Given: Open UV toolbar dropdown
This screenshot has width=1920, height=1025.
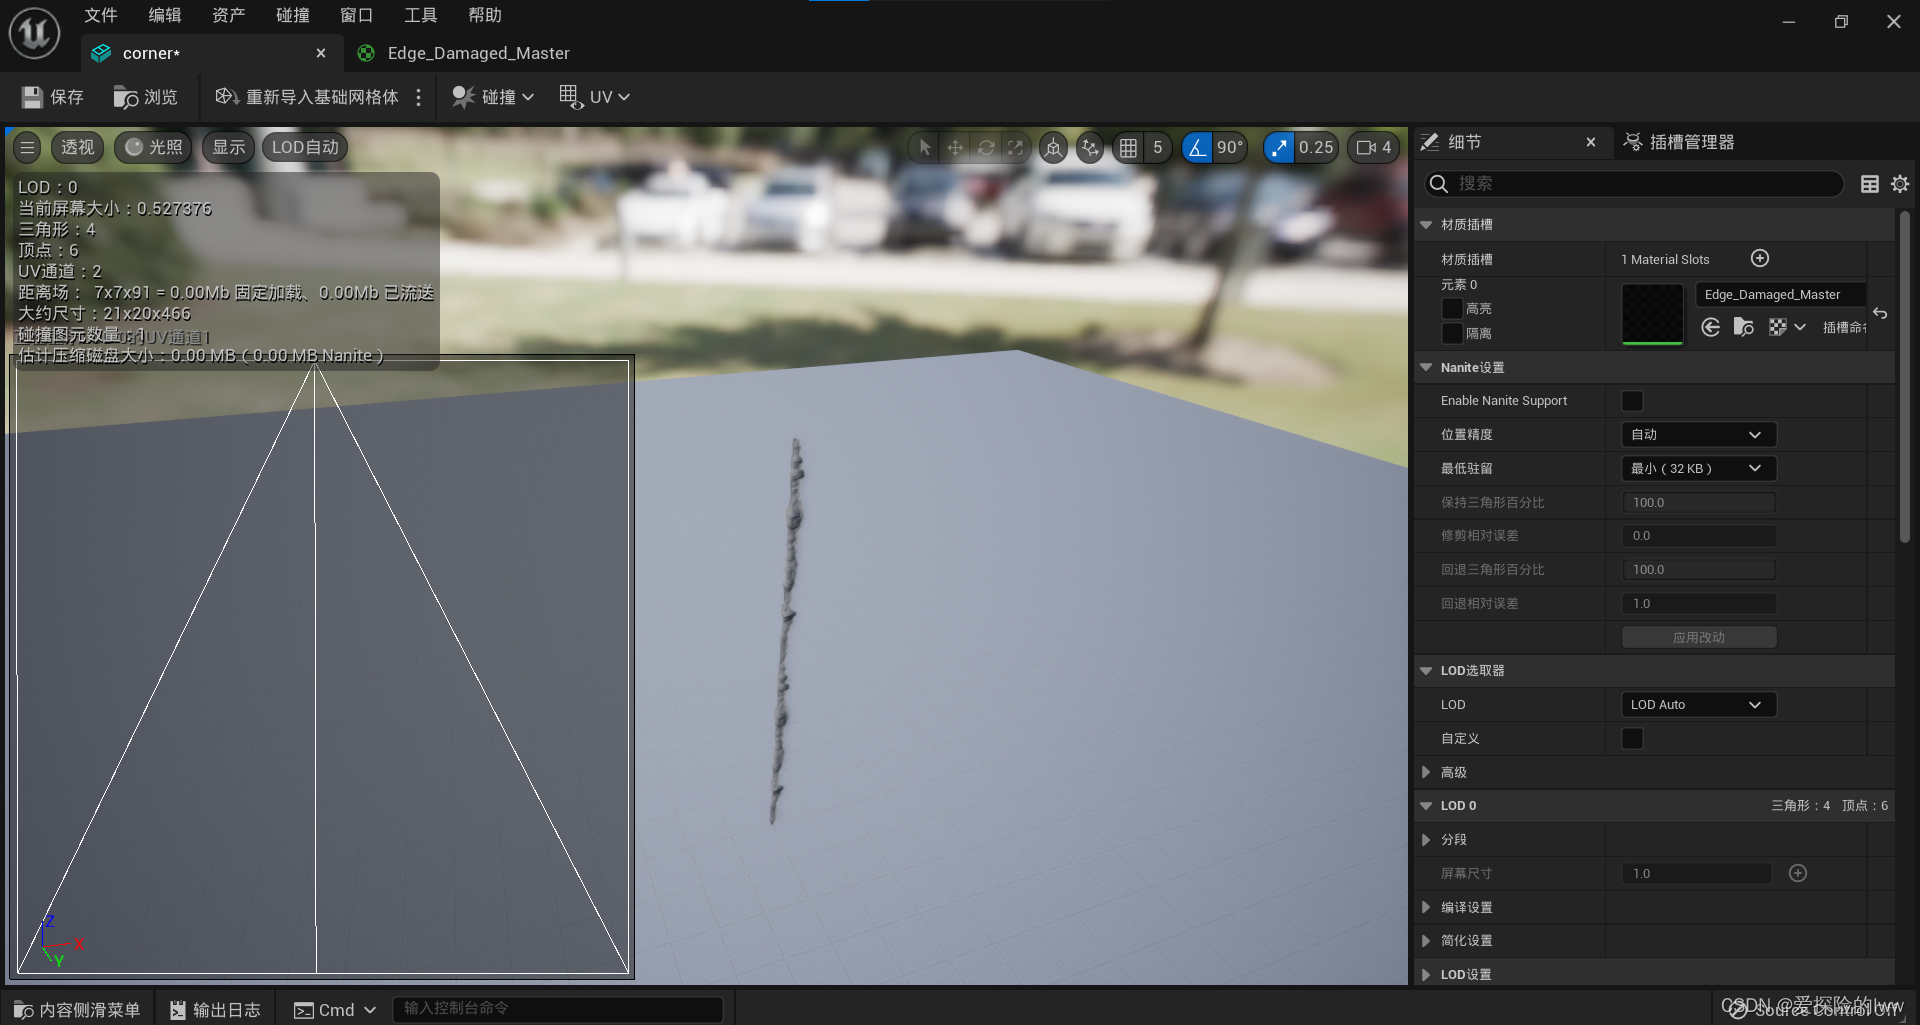Looking at the screenshot, I should coord(595,97).
